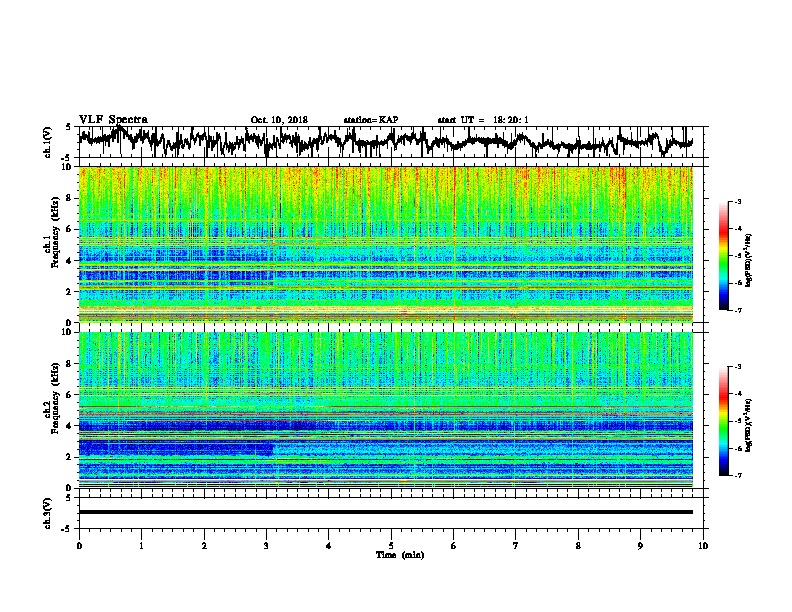Click the ch.1 spectrogram panel
This screenshot has width=792, height=612.
[385, 244]
